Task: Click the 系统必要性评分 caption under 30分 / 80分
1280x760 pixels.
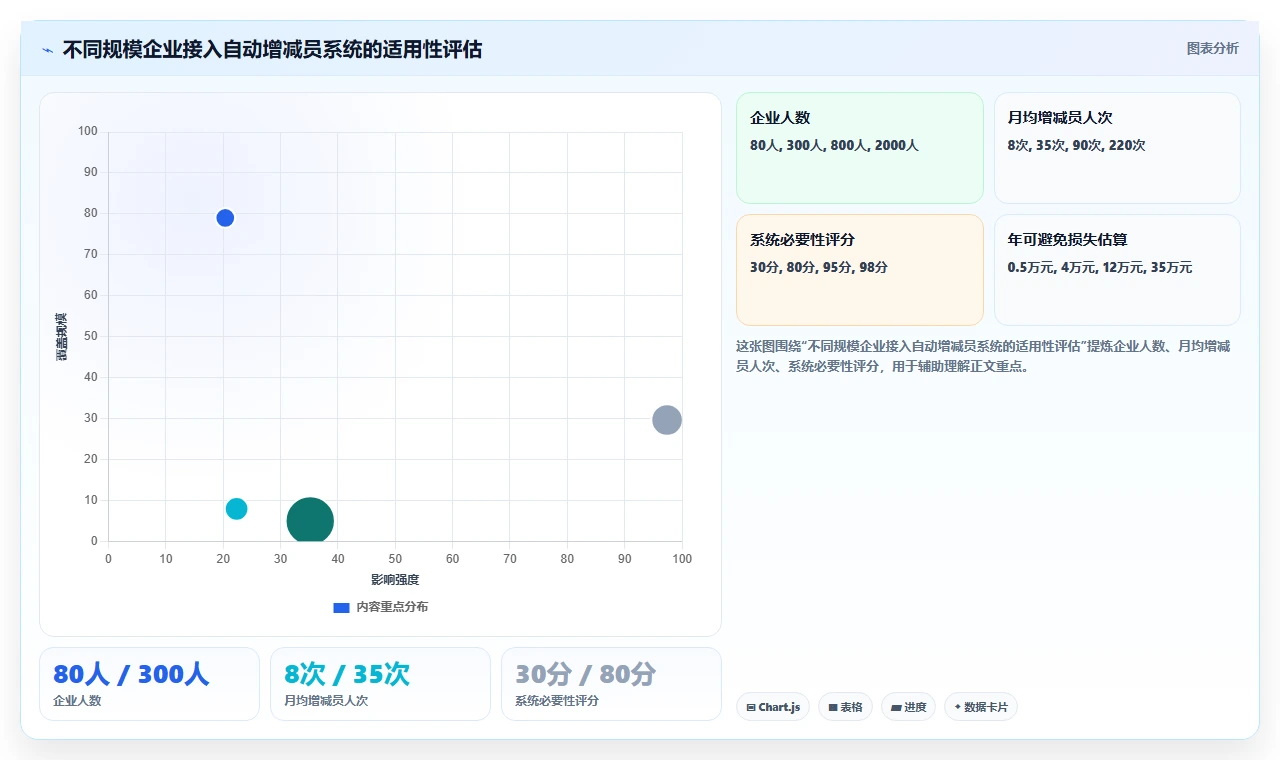Action: pyautogui.click(x=557, y=701)
